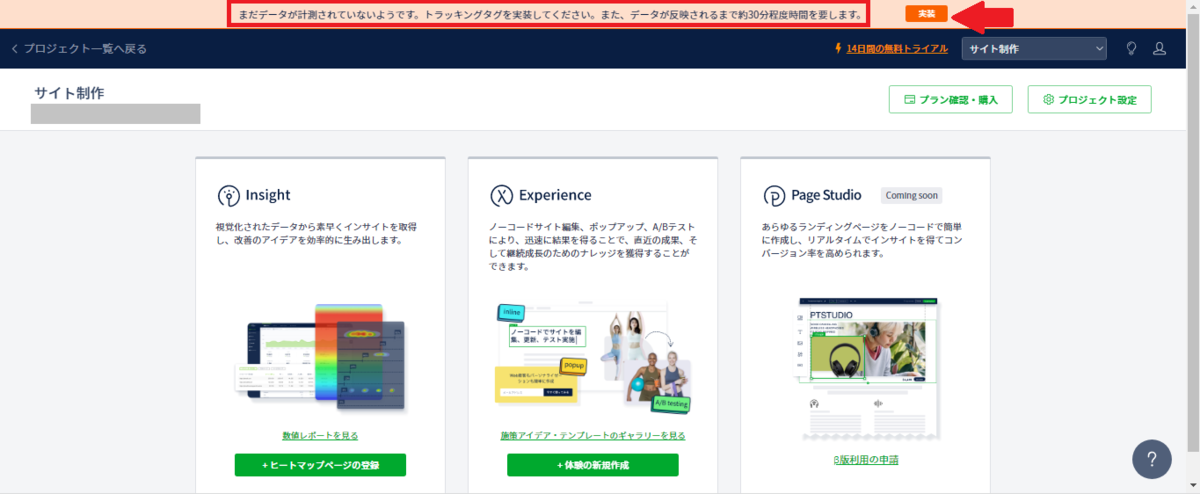Click the Insight lightbulb logo icon
1200x494 pixels.
click(228, 195)
